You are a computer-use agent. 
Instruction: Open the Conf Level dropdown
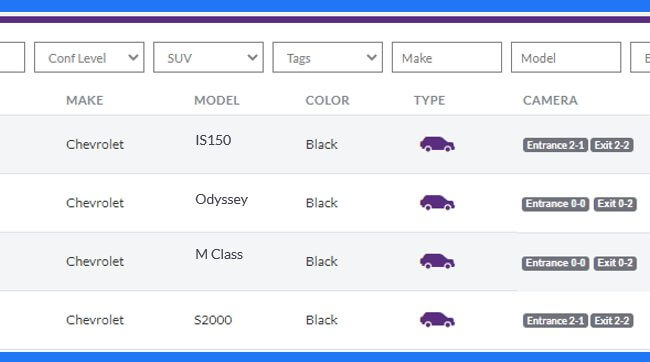[x=89, y=58]
